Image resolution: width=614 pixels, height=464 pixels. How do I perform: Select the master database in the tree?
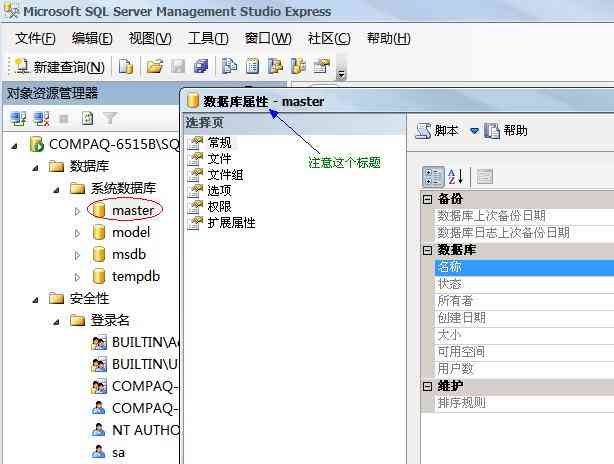(133, 211)
